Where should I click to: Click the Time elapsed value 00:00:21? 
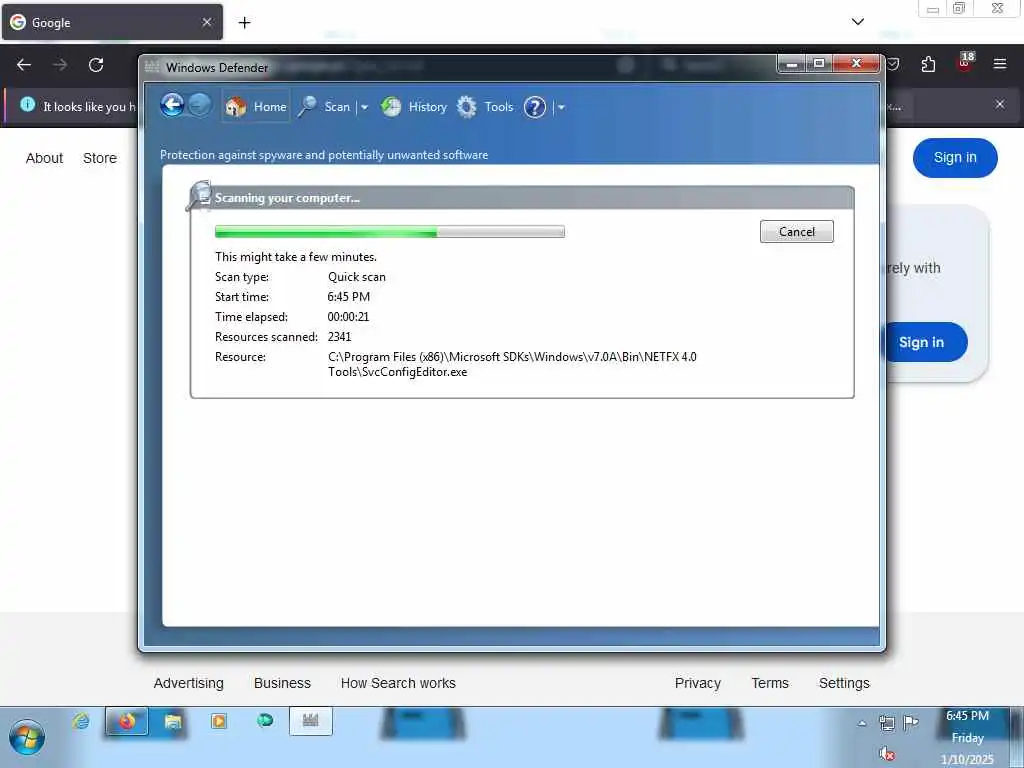348,317
